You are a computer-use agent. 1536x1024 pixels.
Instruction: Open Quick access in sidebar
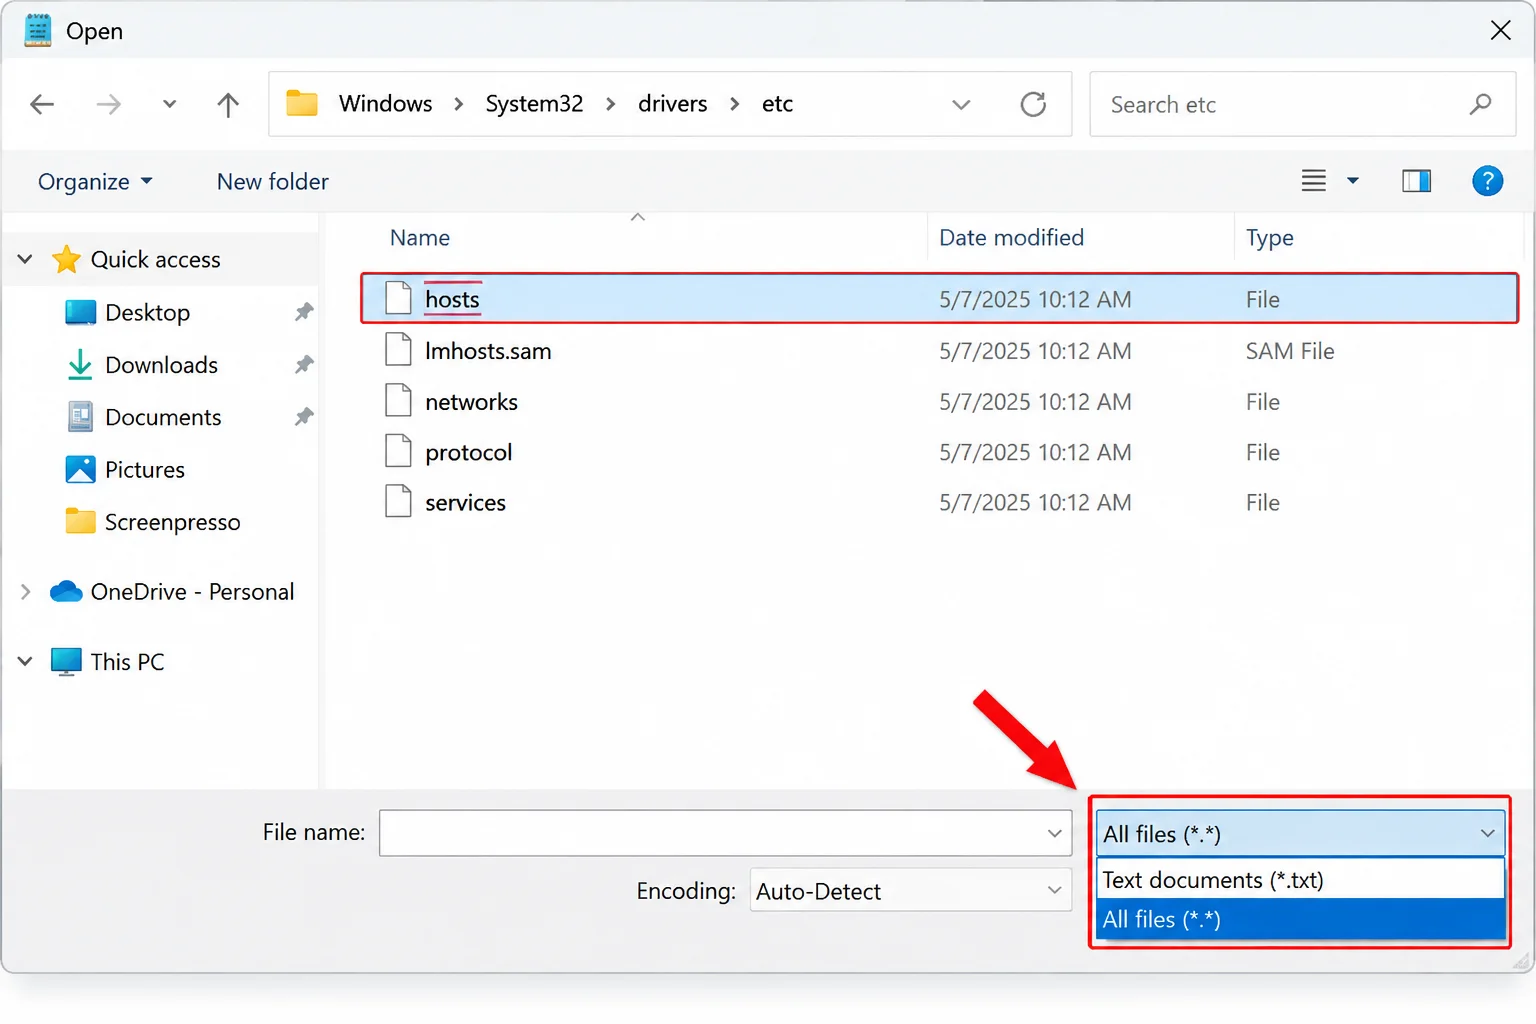tap(155, 260)
